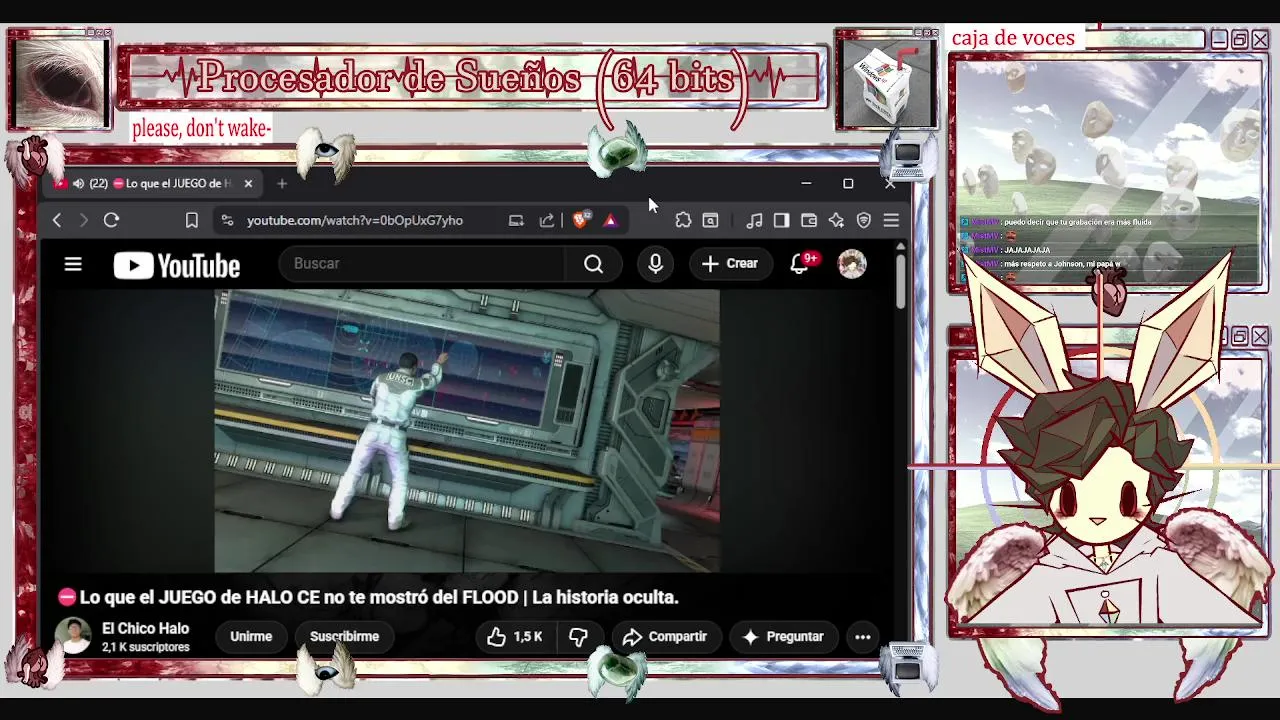Image resolution: width=1280 pixels, height=720 pixels.
Task: Go back with the browser back arrow
Action: [x=57, y=220]
